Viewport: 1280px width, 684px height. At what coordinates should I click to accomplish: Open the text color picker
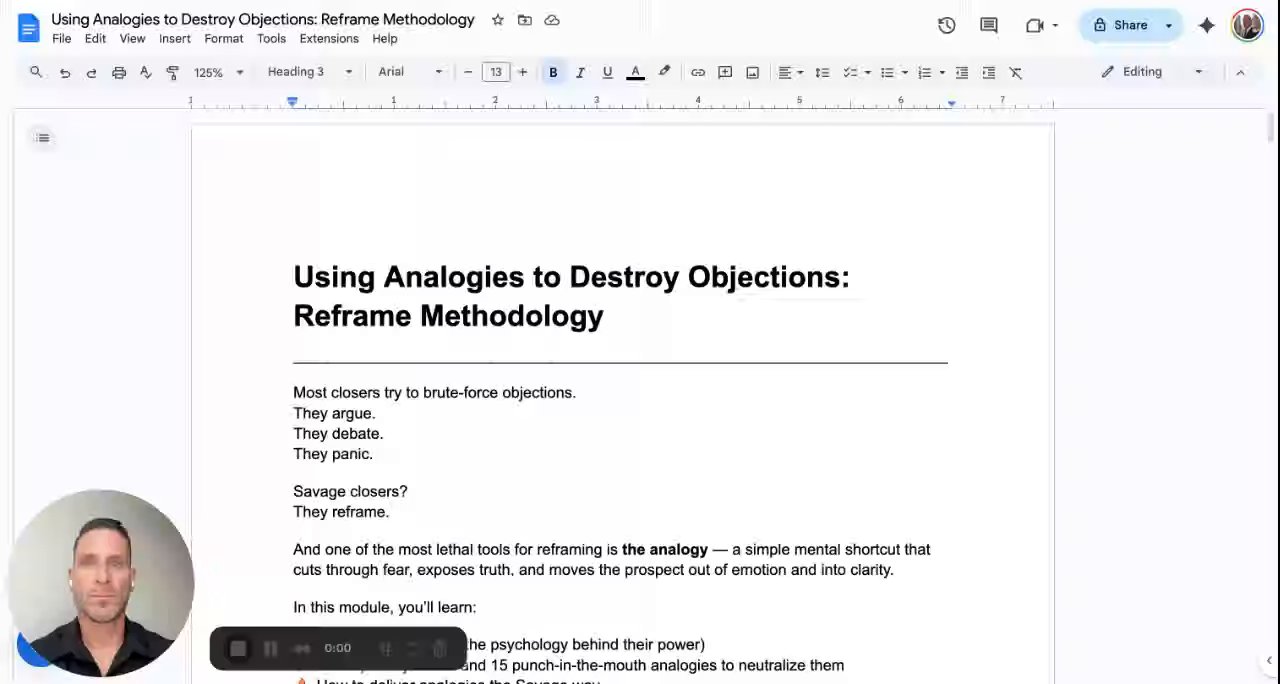click(635, 72)
